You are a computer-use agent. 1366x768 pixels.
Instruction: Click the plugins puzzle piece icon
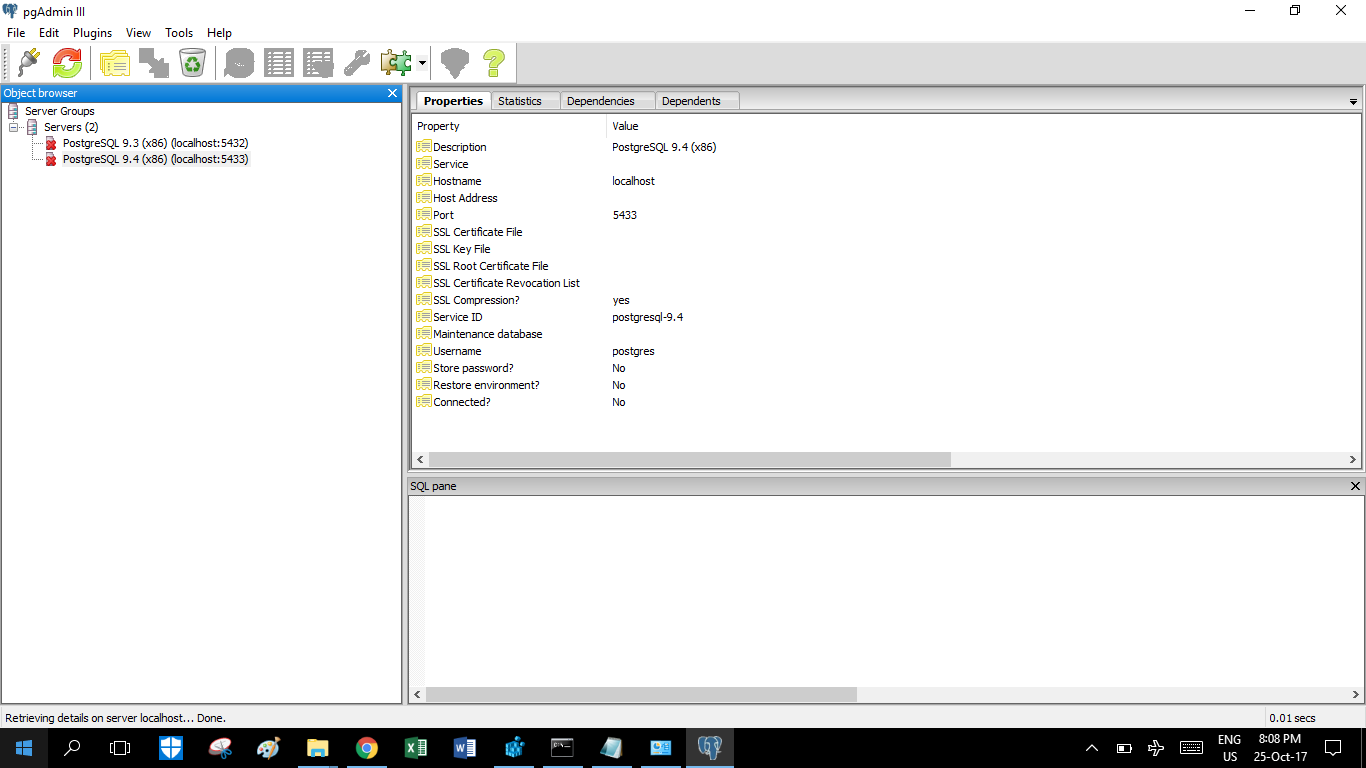[396, 63]
